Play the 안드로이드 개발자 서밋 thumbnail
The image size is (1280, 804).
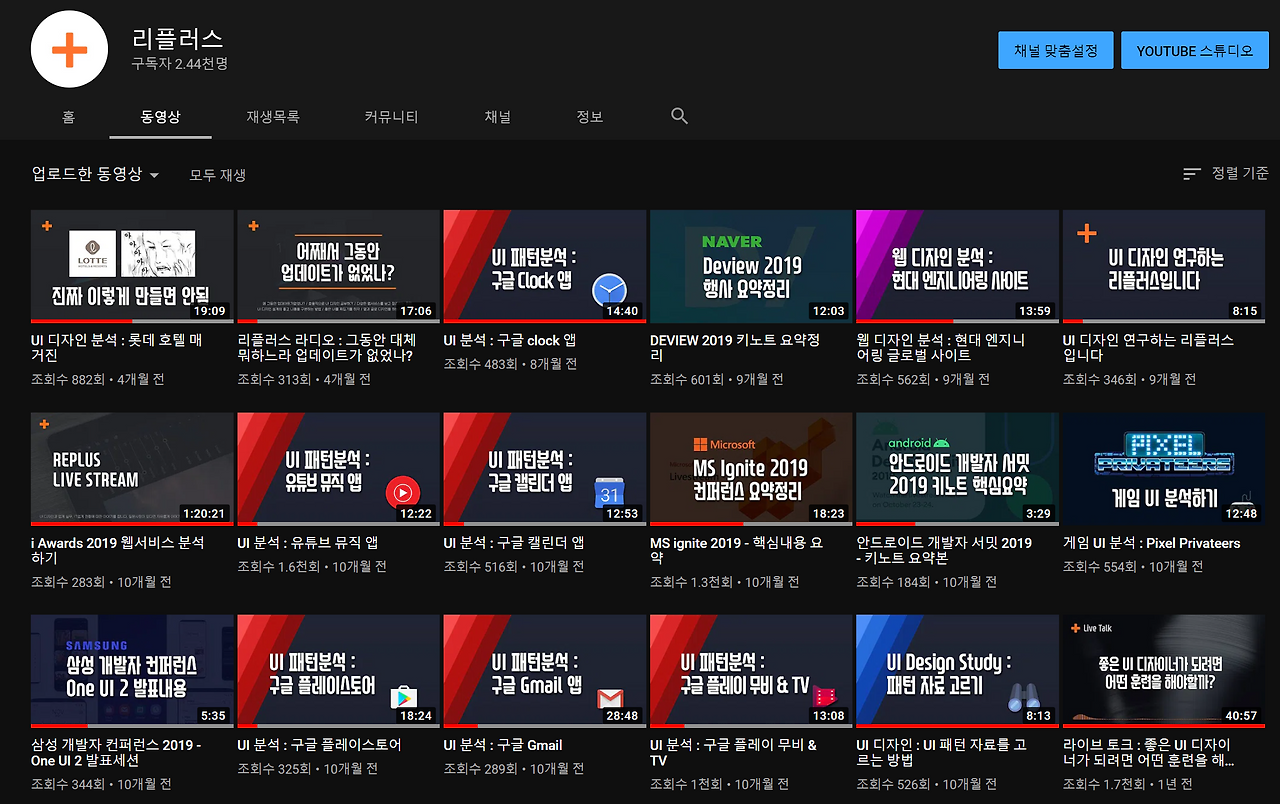957,469
